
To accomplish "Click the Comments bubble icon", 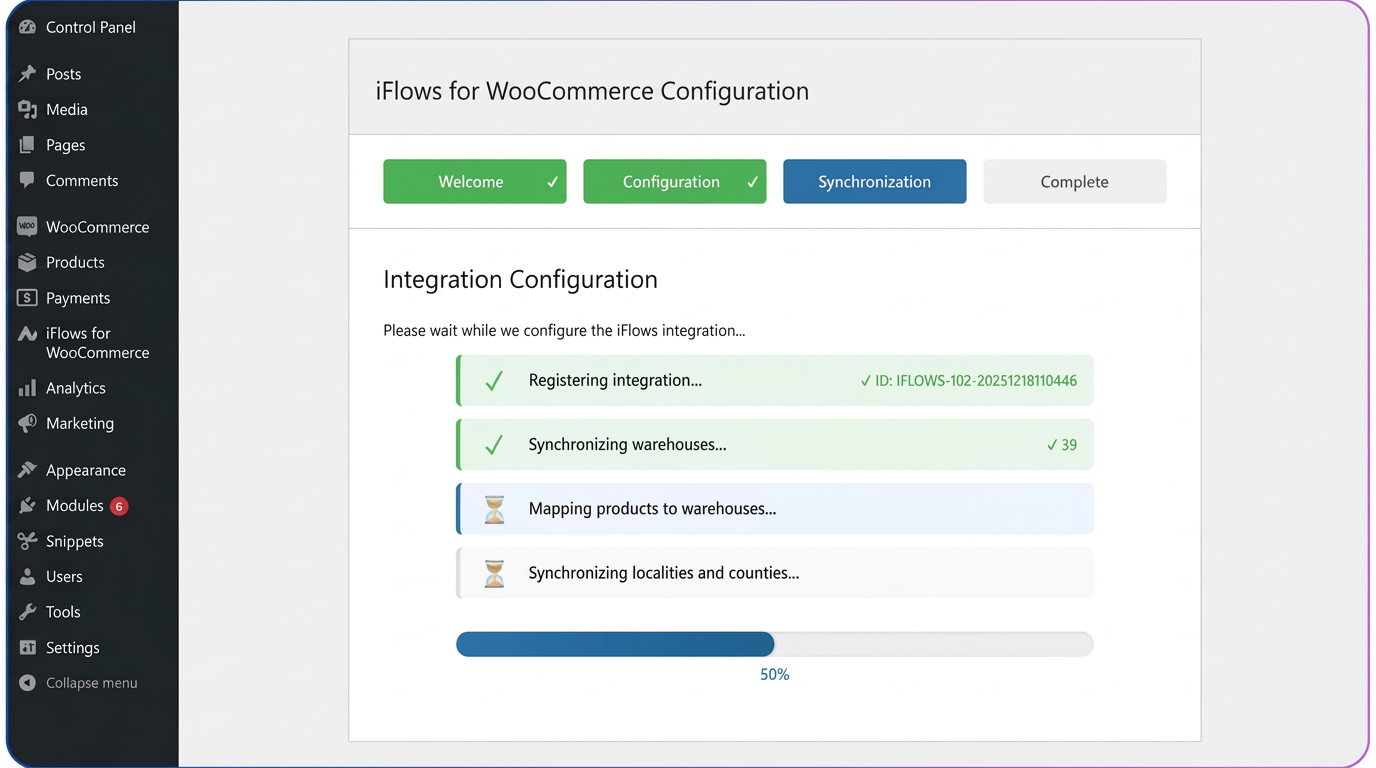I will coord(27,181).
